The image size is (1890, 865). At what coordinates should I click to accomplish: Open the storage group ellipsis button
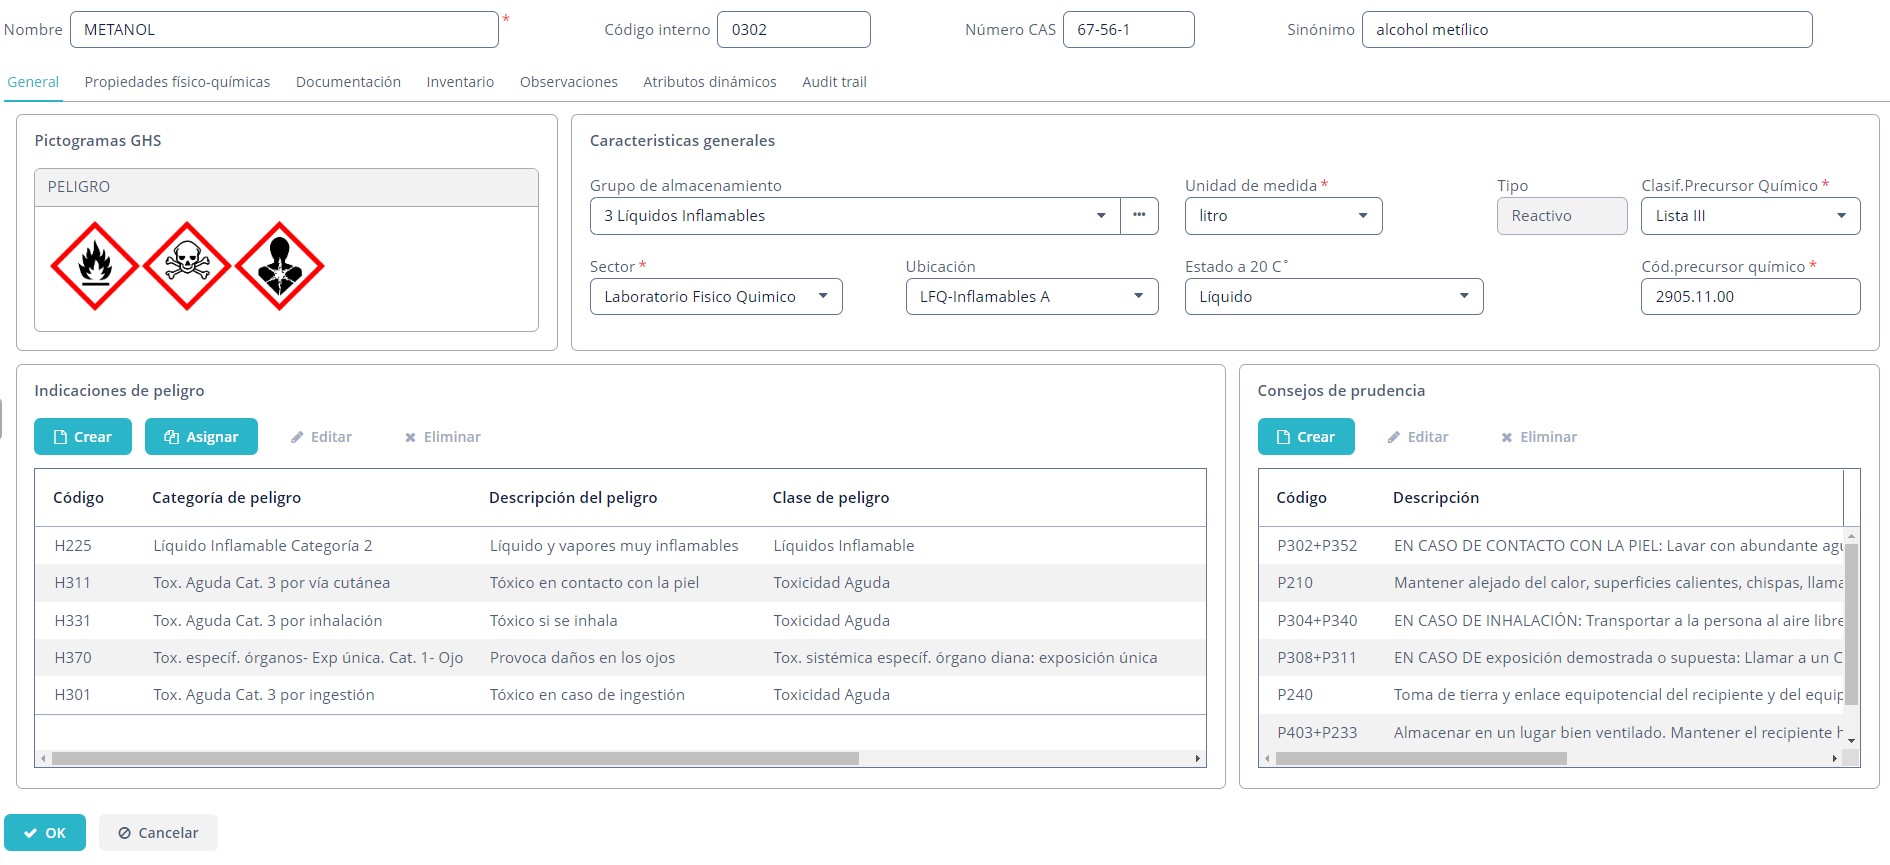[1139, 216]
